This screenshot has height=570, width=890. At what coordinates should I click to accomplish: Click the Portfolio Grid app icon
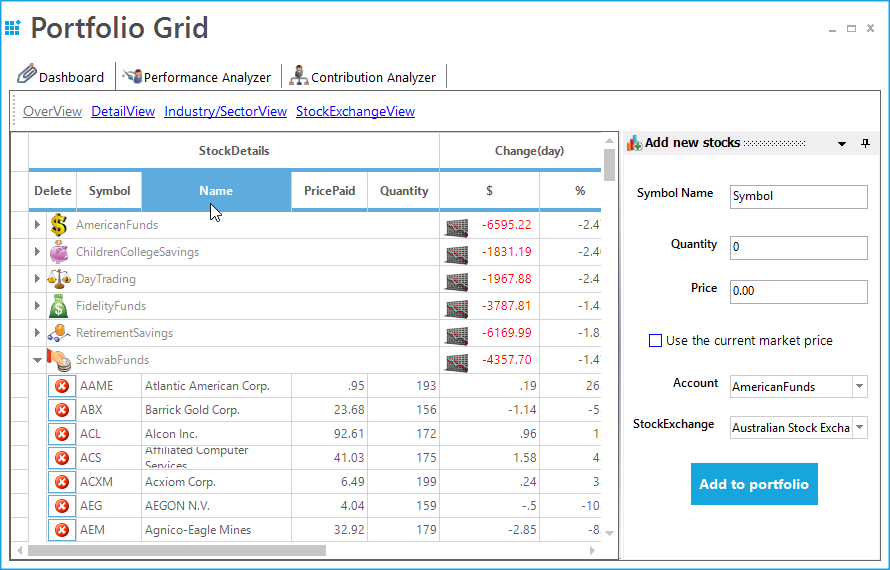point(12,28)
